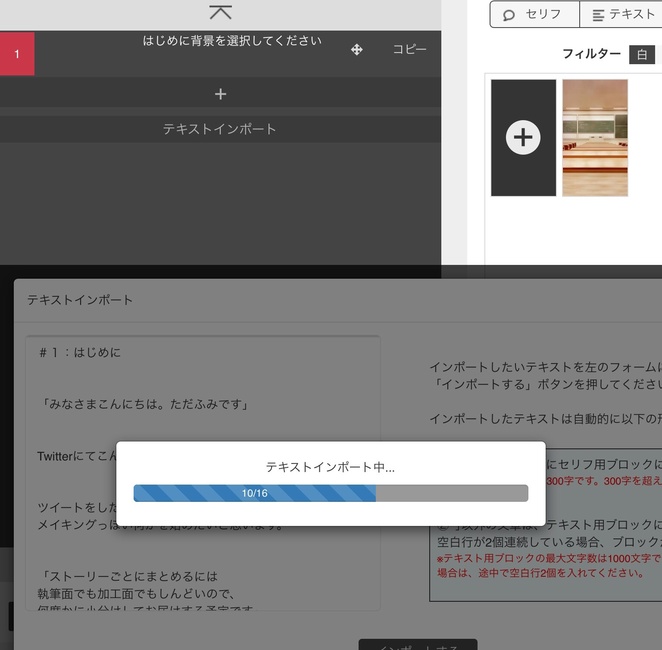Click the speech bubble icon on セリフ
This screenshot has width=662, height=650.
(509, 15)
